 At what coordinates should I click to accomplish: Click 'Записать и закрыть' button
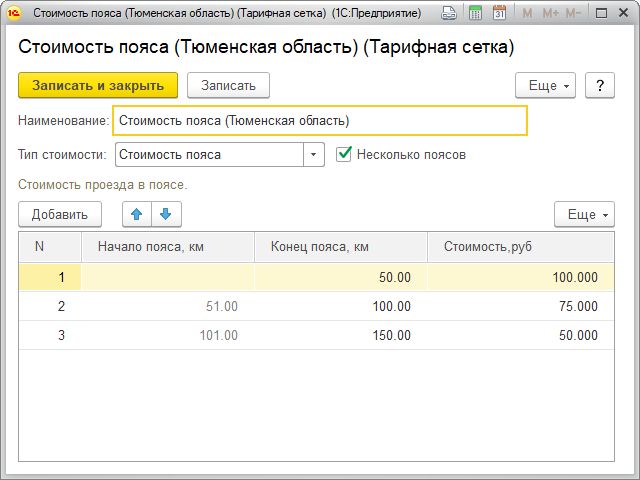pos(98,86)
